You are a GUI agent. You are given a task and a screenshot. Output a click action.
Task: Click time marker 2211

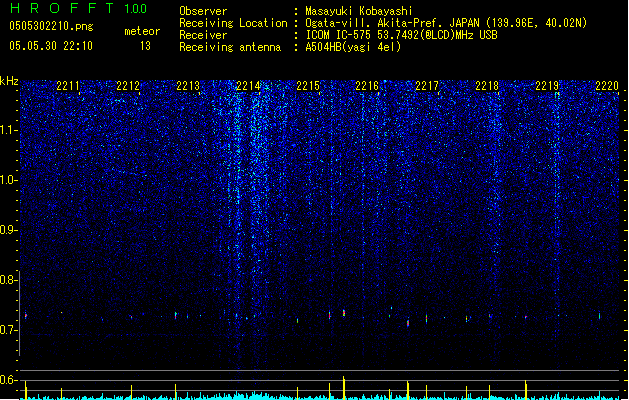[x=68, y=86]
